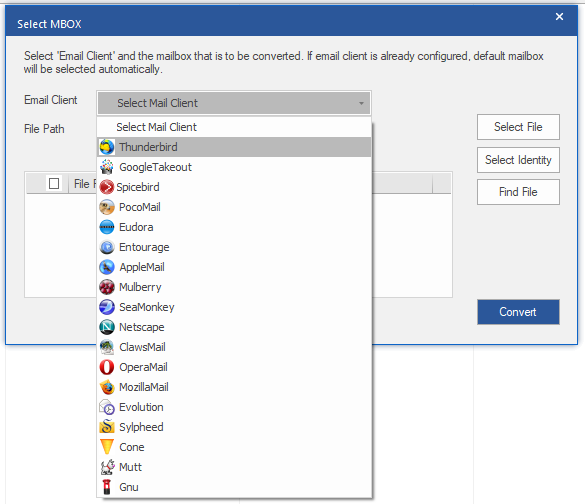Click the GoogleTakeout icon

[x=107, y=167]
